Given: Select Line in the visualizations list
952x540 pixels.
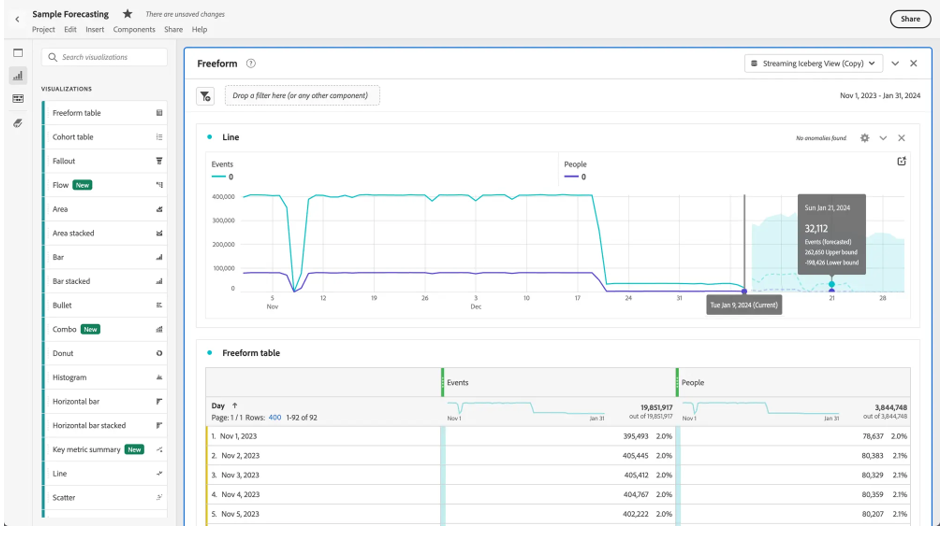Looking at the screenshot, I should tap(104, 473).
